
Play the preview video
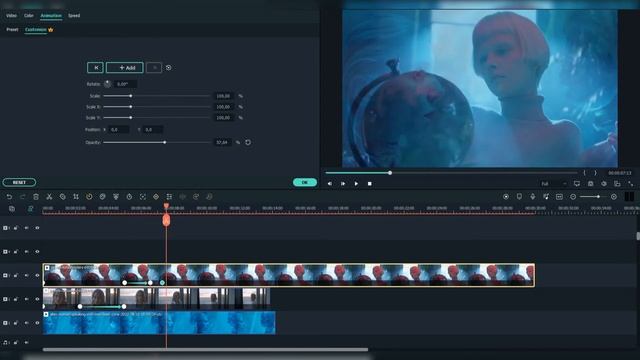pyautogui.click(x=356, y=184)
